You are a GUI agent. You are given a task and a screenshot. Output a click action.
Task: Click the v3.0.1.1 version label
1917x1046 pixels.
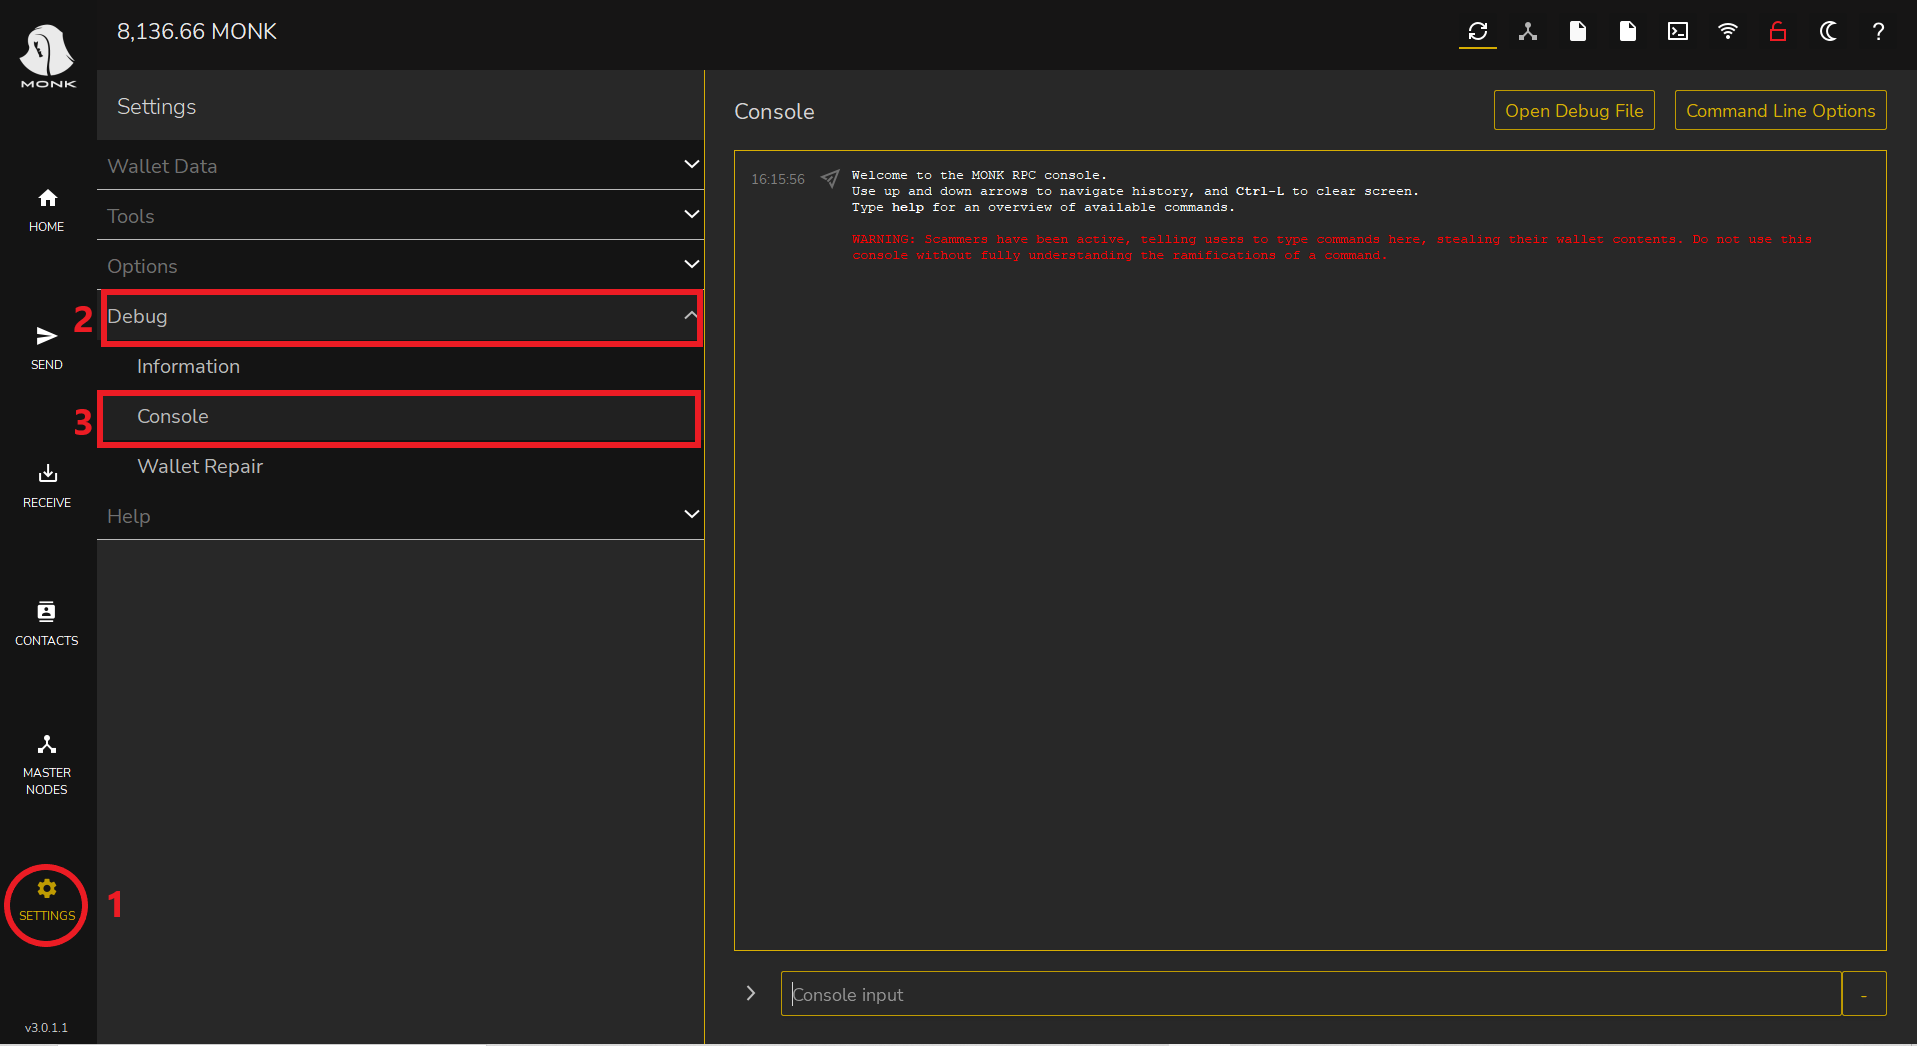point(47,1027)
